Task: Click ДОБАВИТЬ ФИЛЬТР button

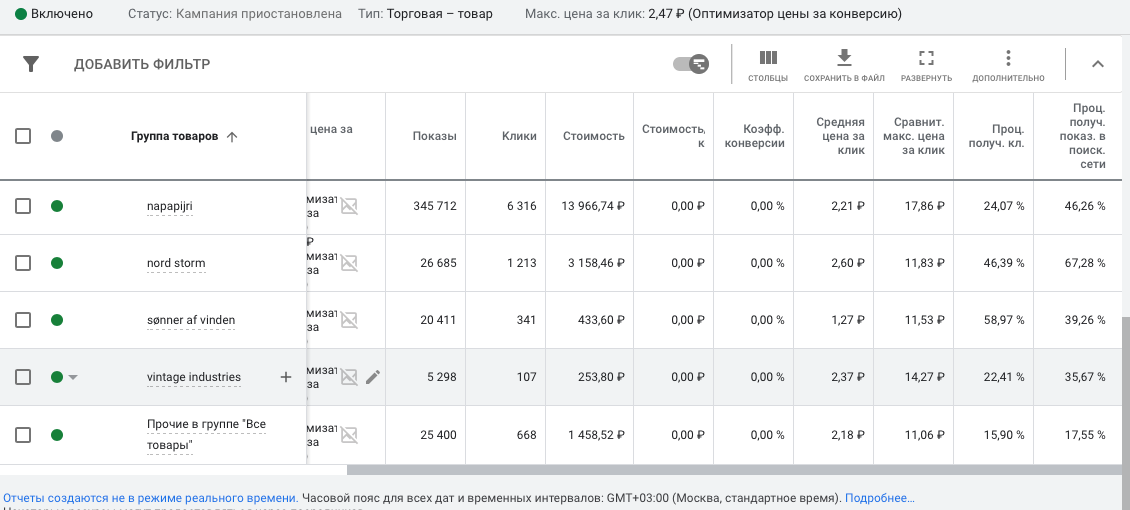Action: (142, 64)
